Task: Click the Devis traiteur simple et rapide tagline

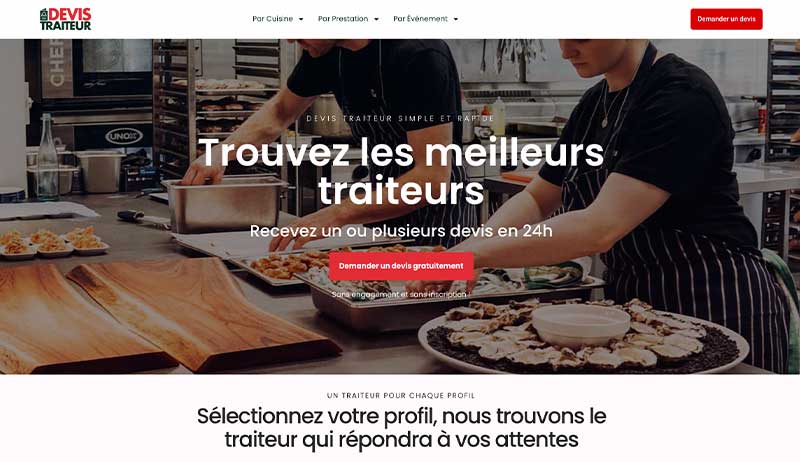Action: pos(401,118)
